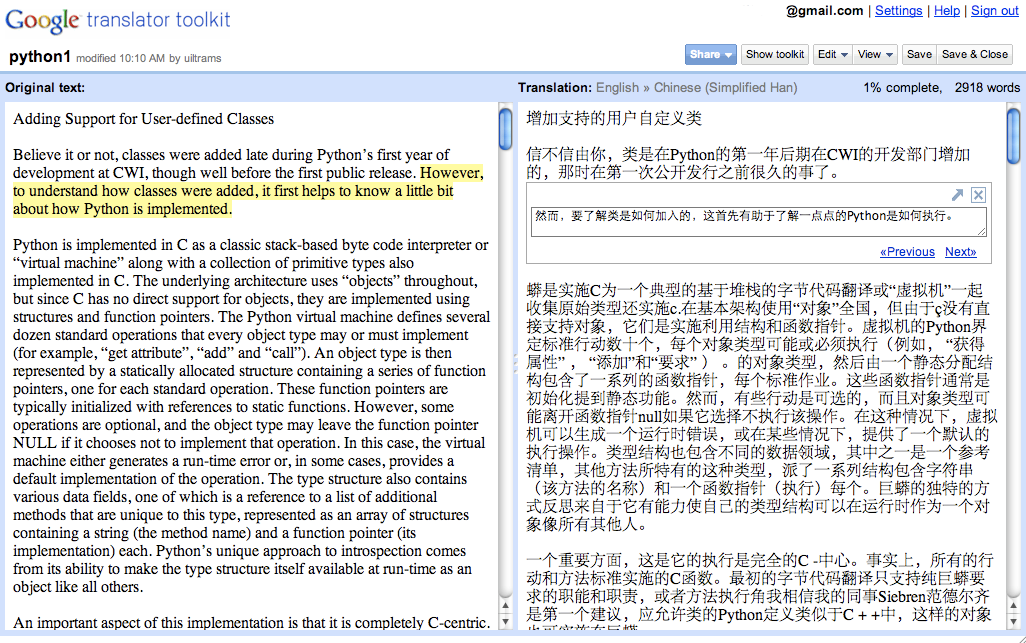Click translation pane scroll down arrow
This screenshot has width=1026, height=643.
tap(1014, 621)
